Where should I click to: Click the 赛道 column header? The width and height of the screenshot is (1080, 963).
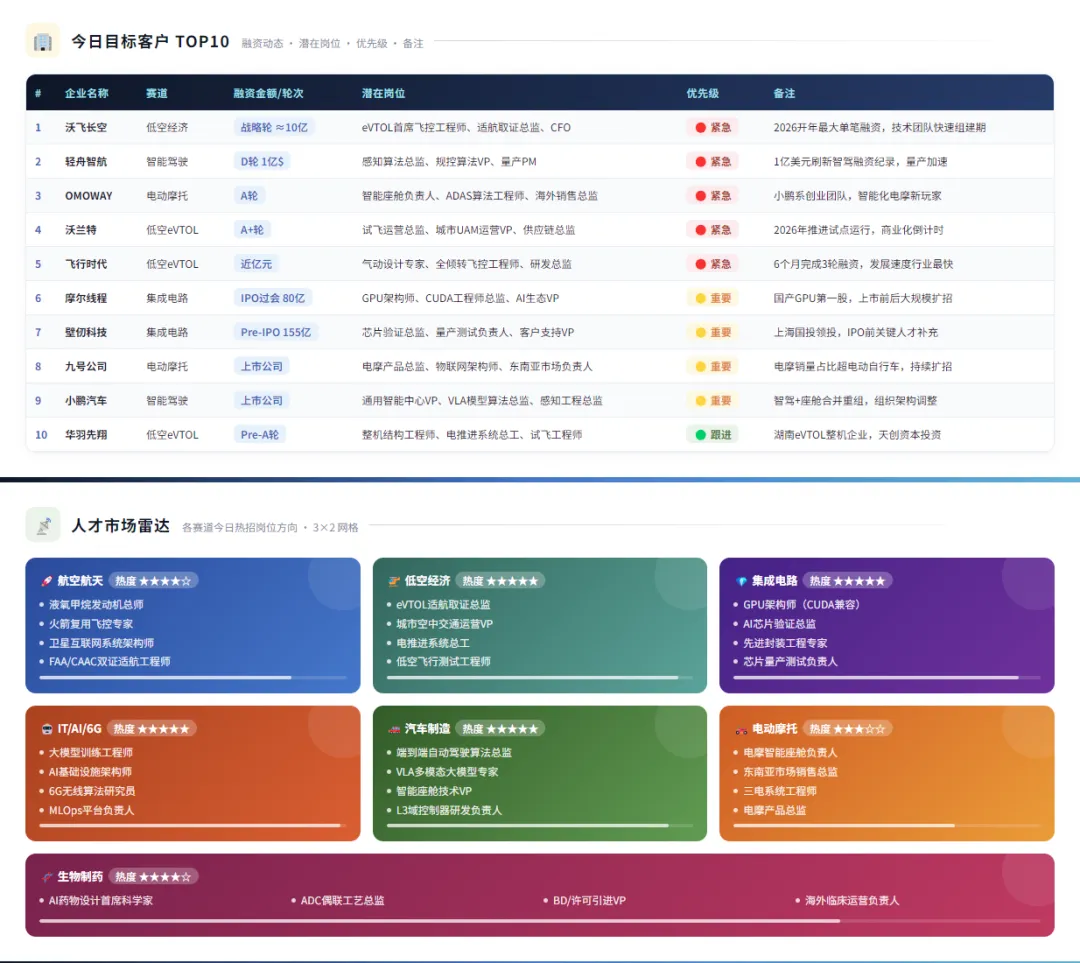point(157,93)
